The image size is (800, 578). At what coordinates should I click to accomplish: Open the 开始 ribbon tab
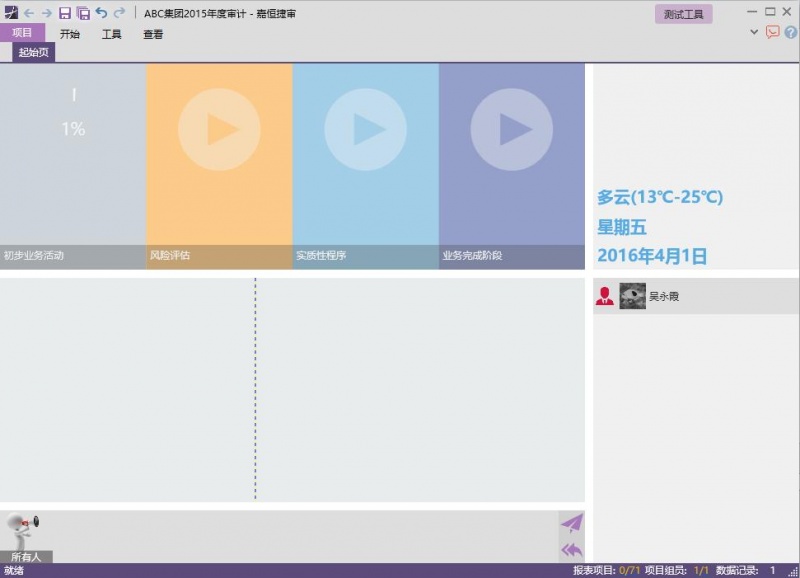point(70,34)
